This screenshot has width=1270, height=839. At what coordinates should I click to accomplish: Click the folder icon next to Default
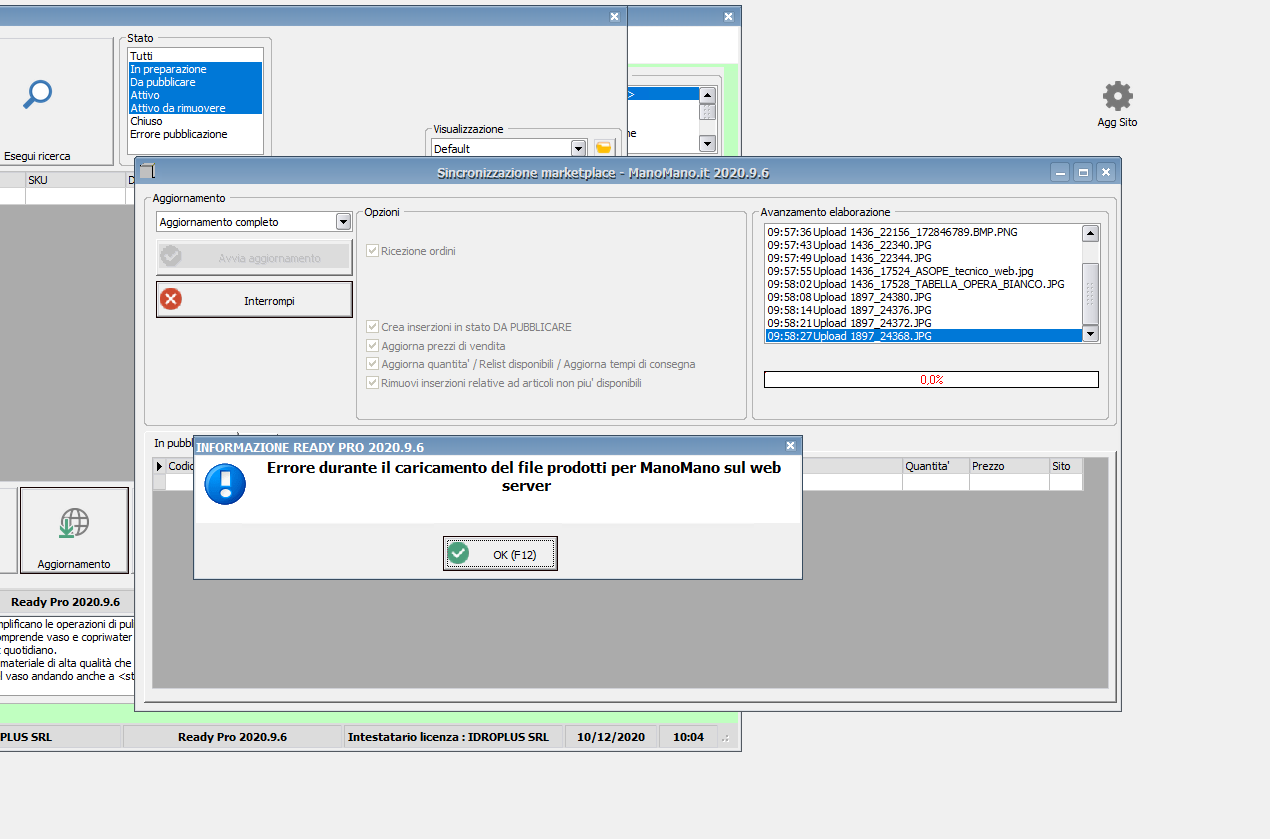coord(604,148)
